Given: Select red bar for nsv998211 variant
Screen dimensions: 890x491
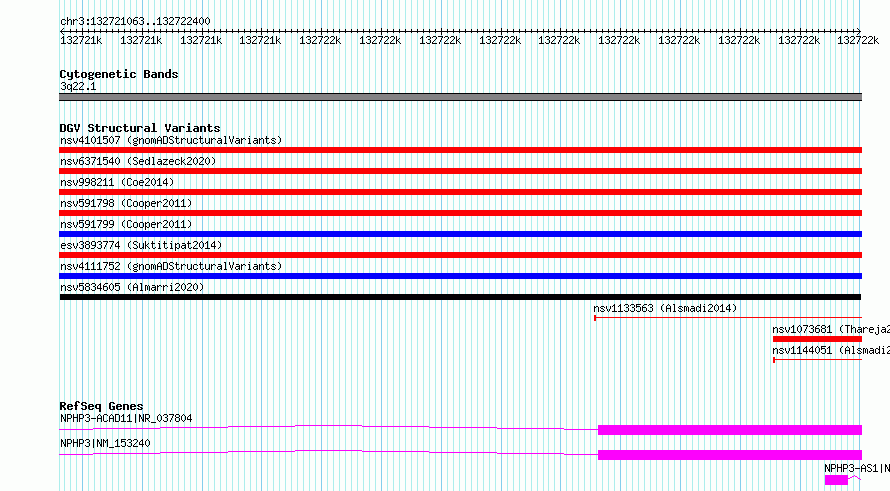Looking at the screenshot, I should pos(460,192).
